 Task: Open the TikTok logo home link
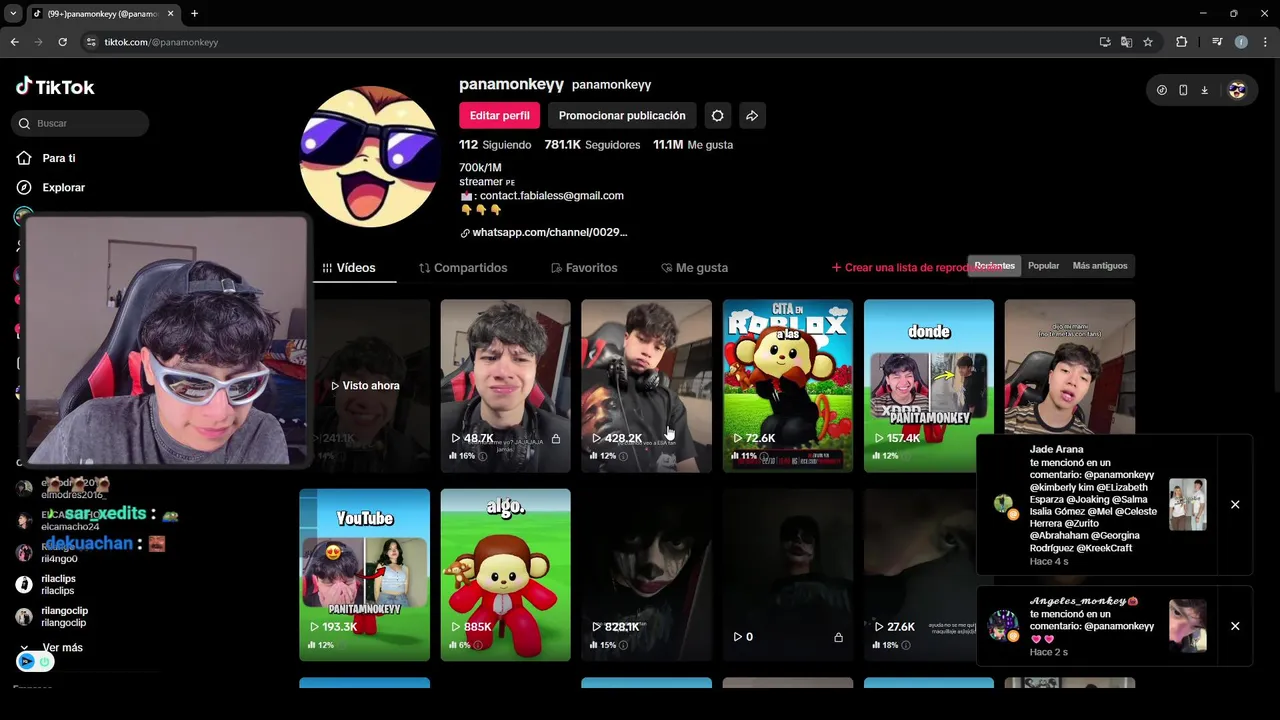point(55,87)
